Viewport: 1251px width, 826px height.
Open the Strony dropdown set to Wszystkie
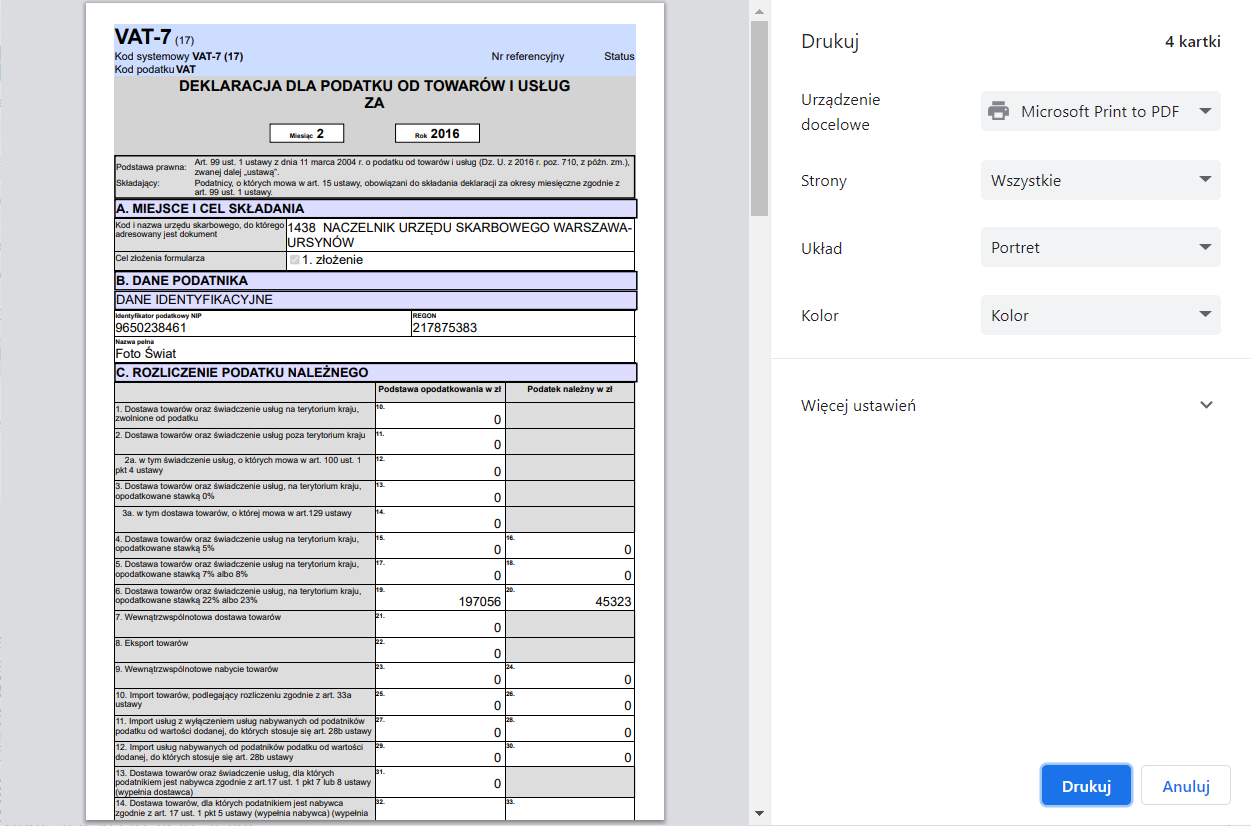[1100, 181]
